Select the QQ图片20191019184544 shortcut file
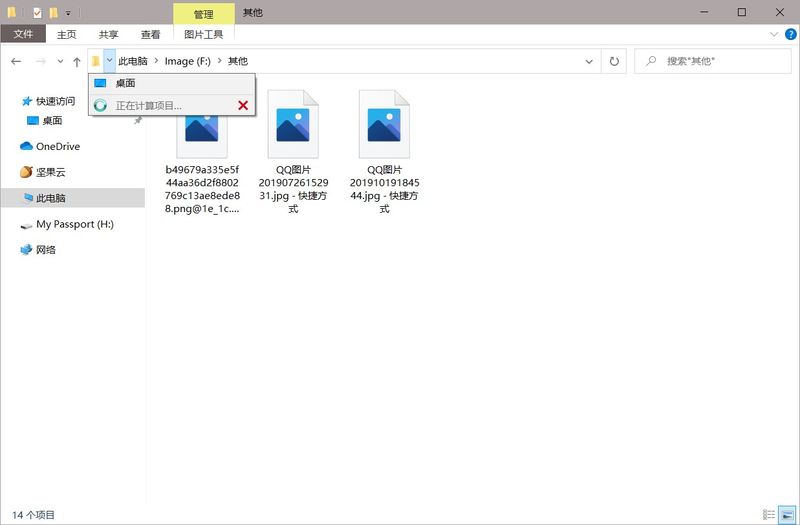The height and width of the screenshot is (525, 800). 384,150
